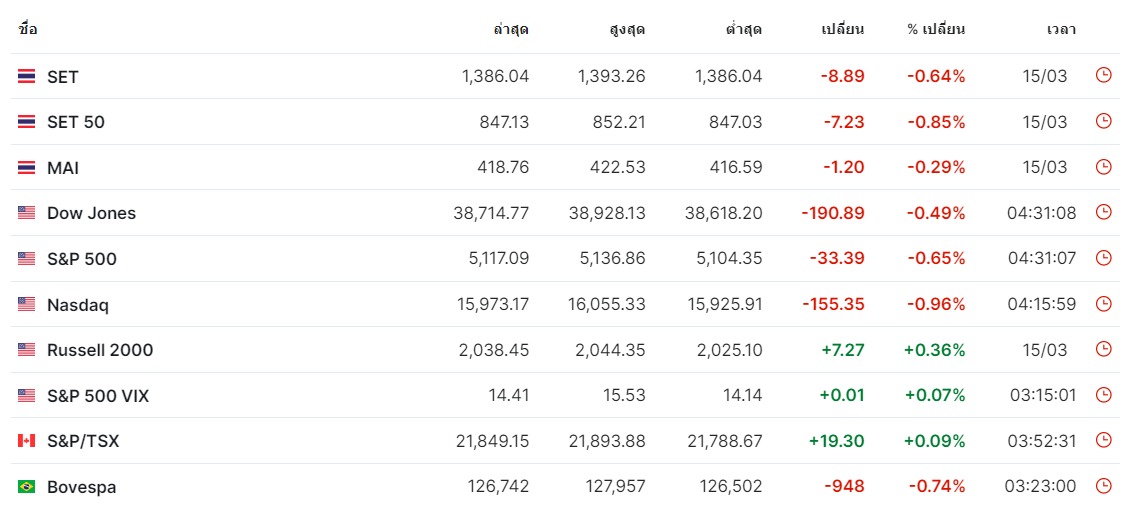Open the Dow Jones index link

coord(91,213)
